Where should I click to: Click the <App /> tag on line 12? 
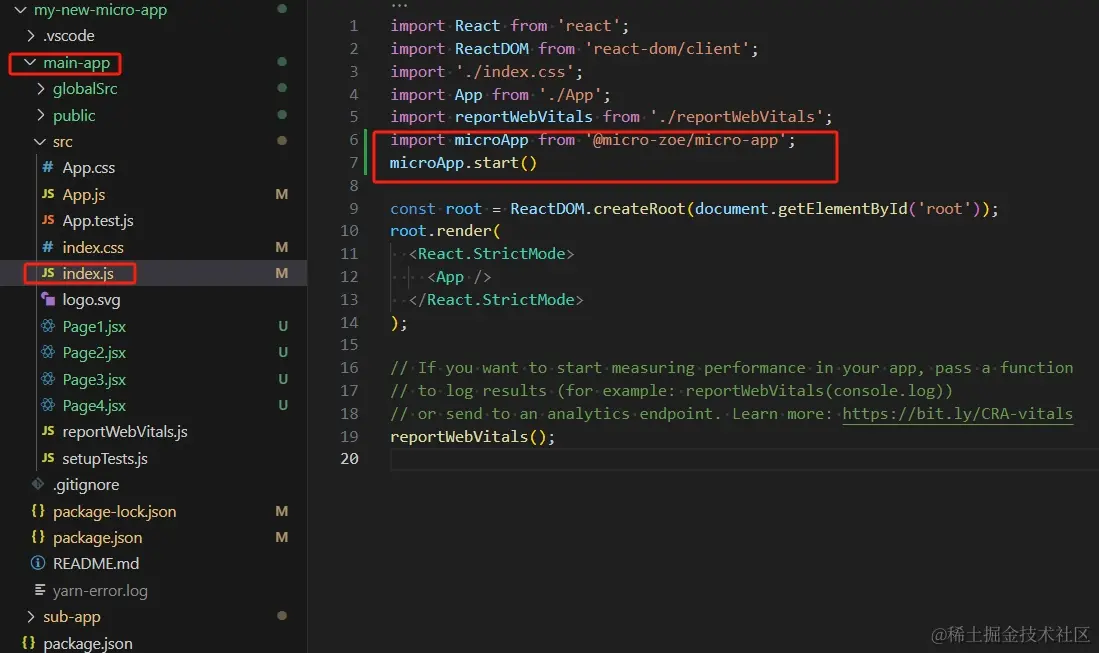(459, 277)
